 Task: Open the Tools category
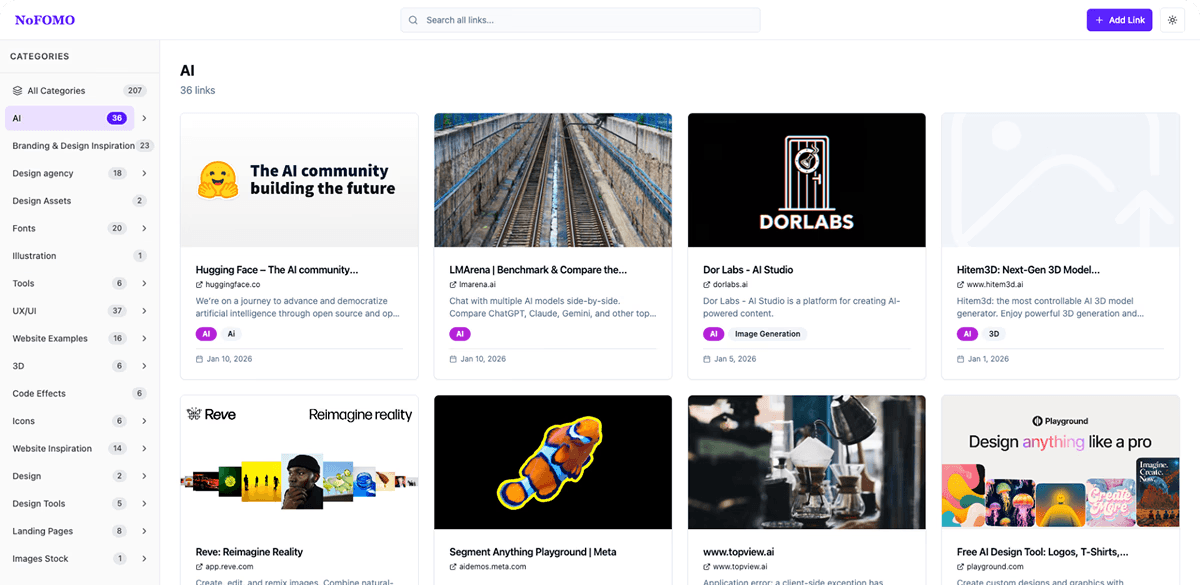(x=69, y=283)
